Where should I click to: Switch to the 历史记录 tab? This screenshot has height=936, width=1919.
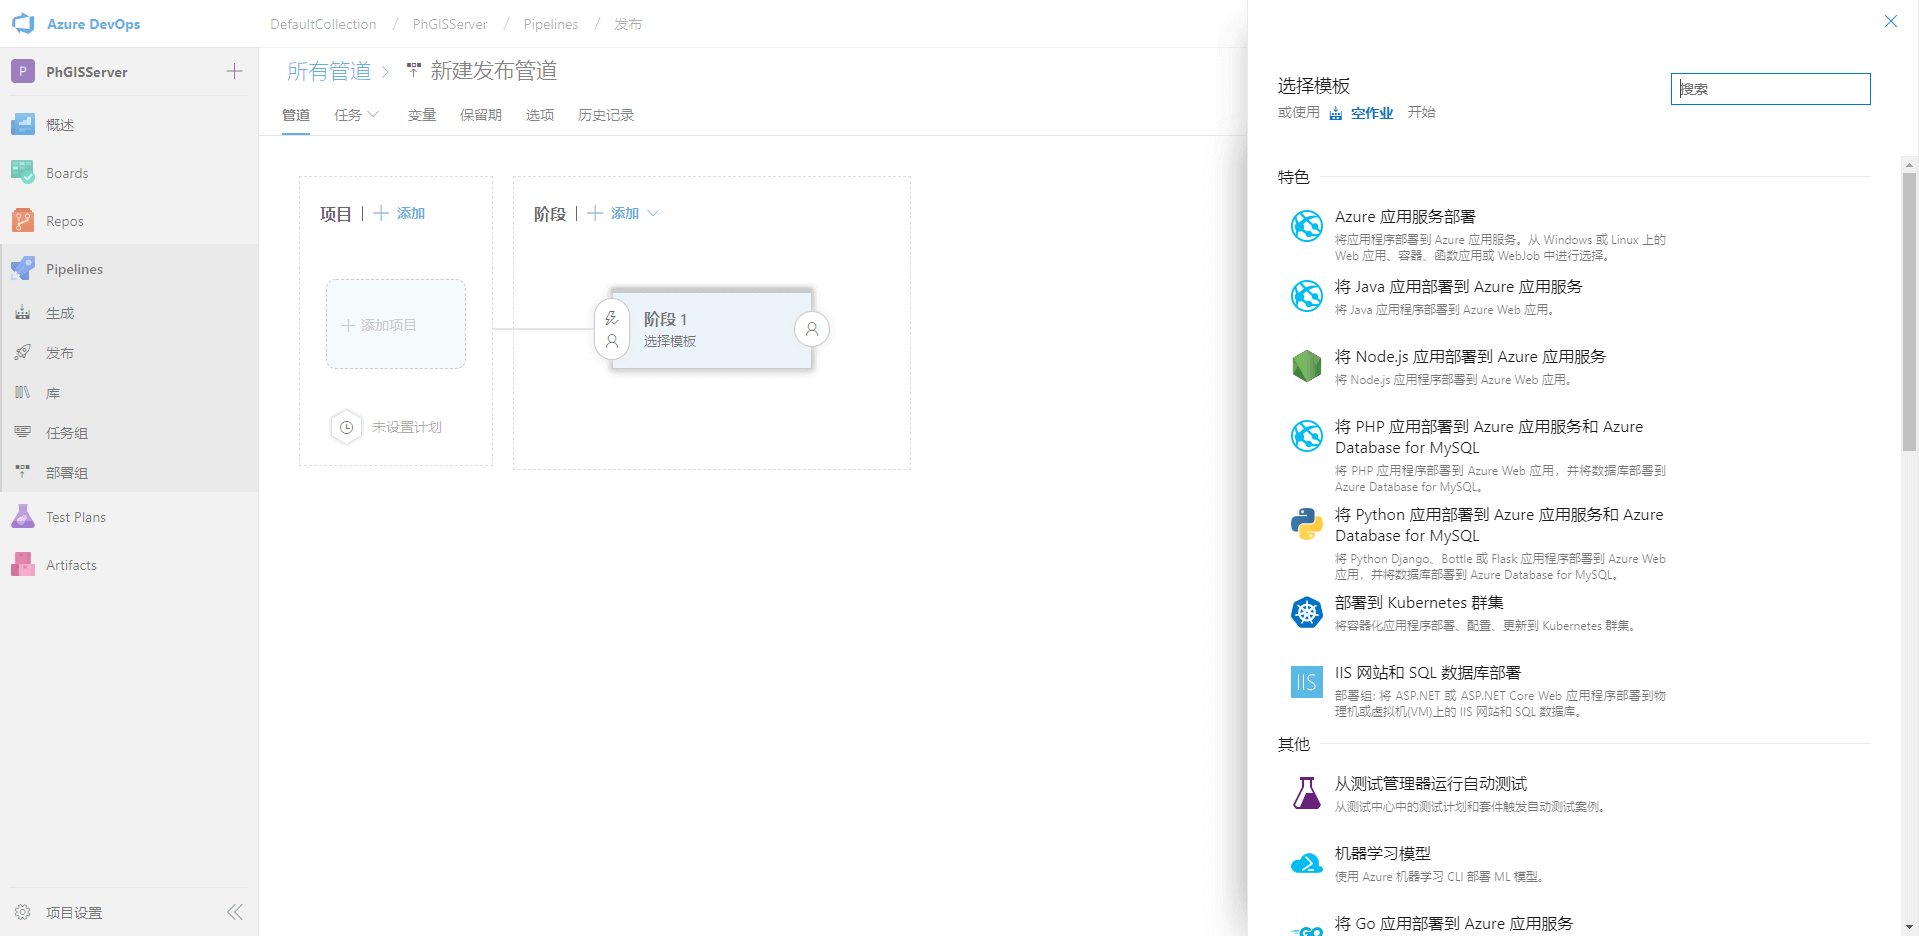[605, 115]
